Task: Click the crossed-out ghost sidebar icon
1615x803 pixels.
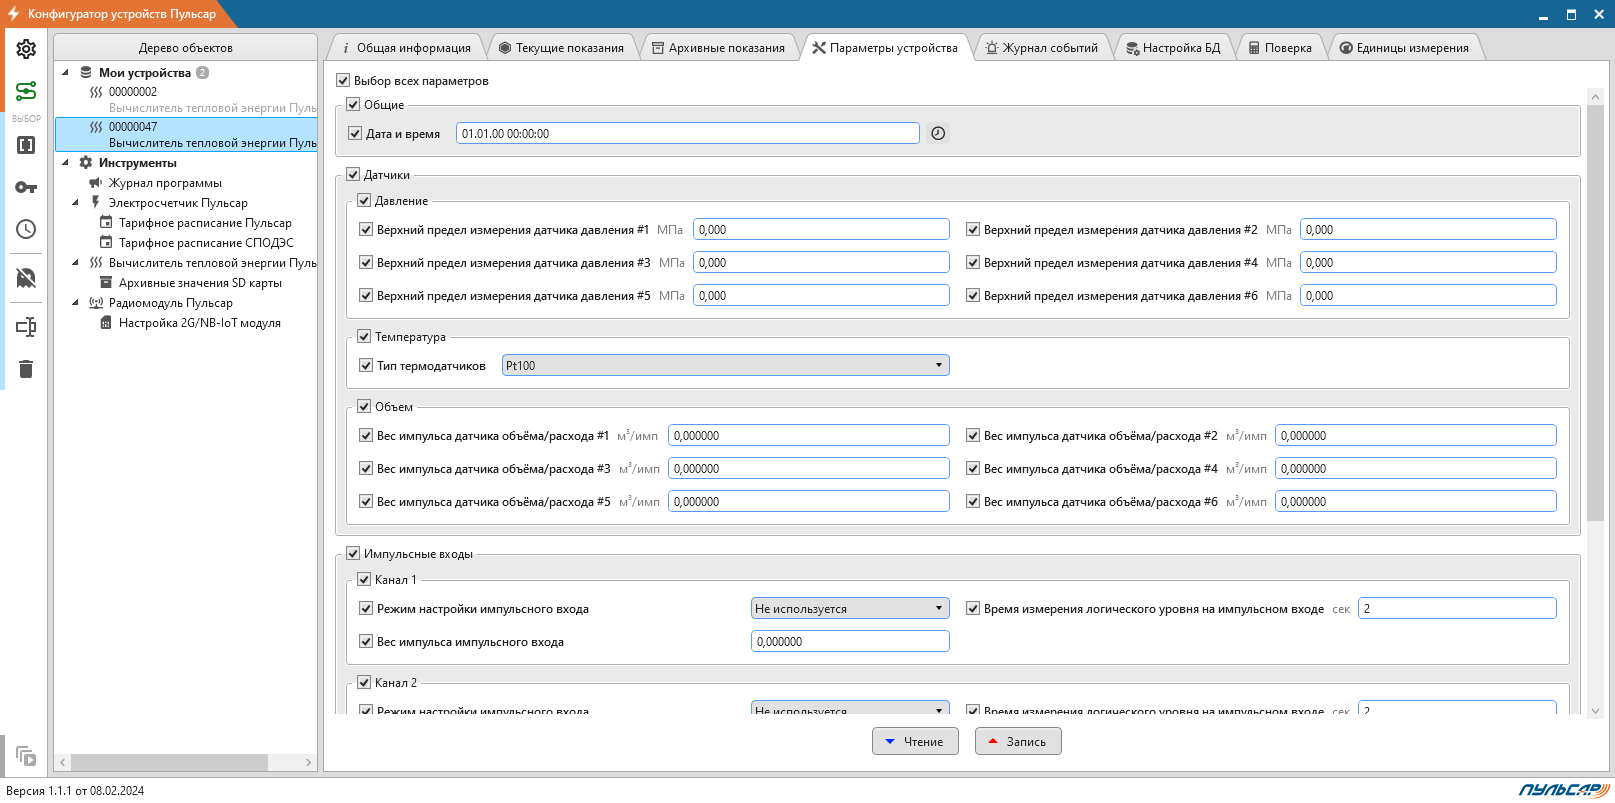Action: point(26,277)
